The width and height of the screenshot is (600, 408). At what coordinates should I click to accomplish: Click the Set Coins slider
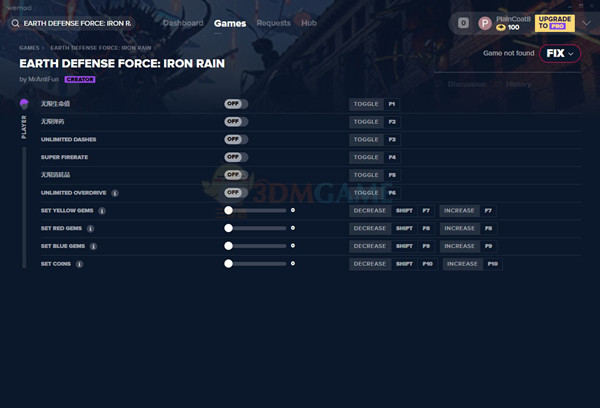pos(255,264)
